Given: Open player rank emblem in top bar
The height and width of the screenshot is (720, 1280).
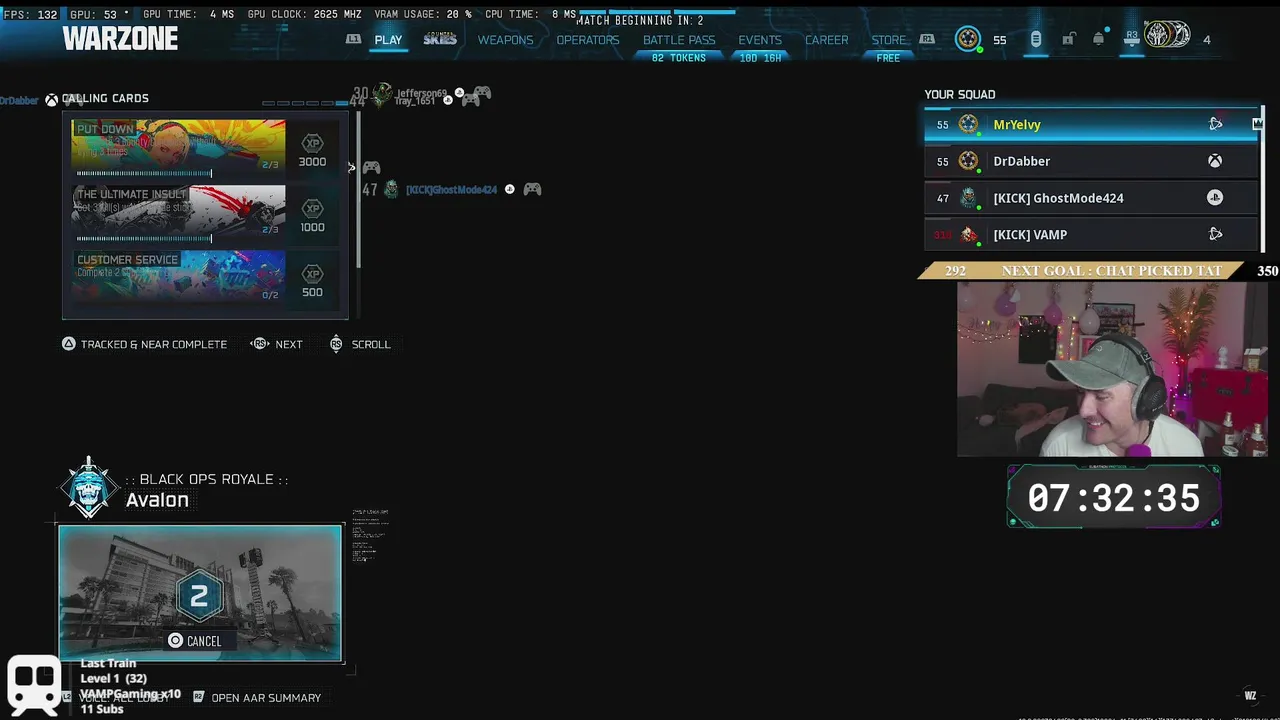Looking at the screenshot, I should 968,39.
